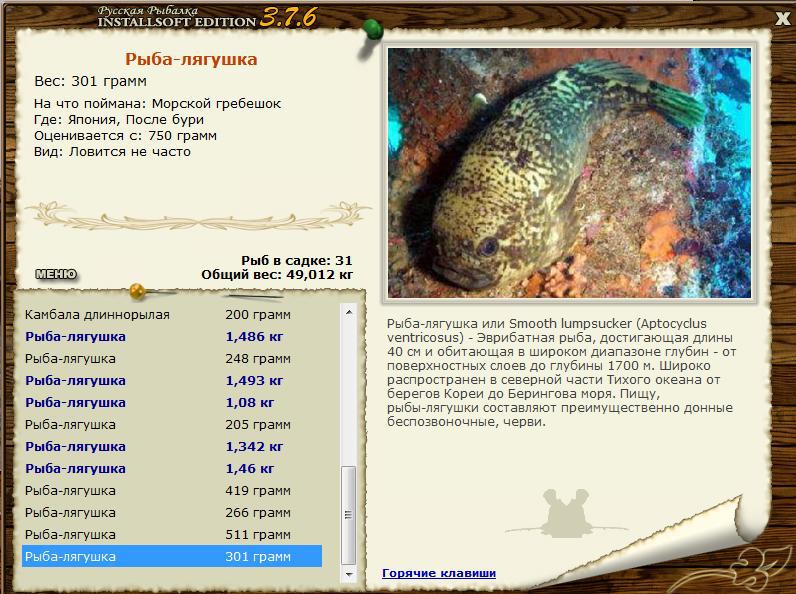Click the lumpsucker fish photo

coord(569,173)
